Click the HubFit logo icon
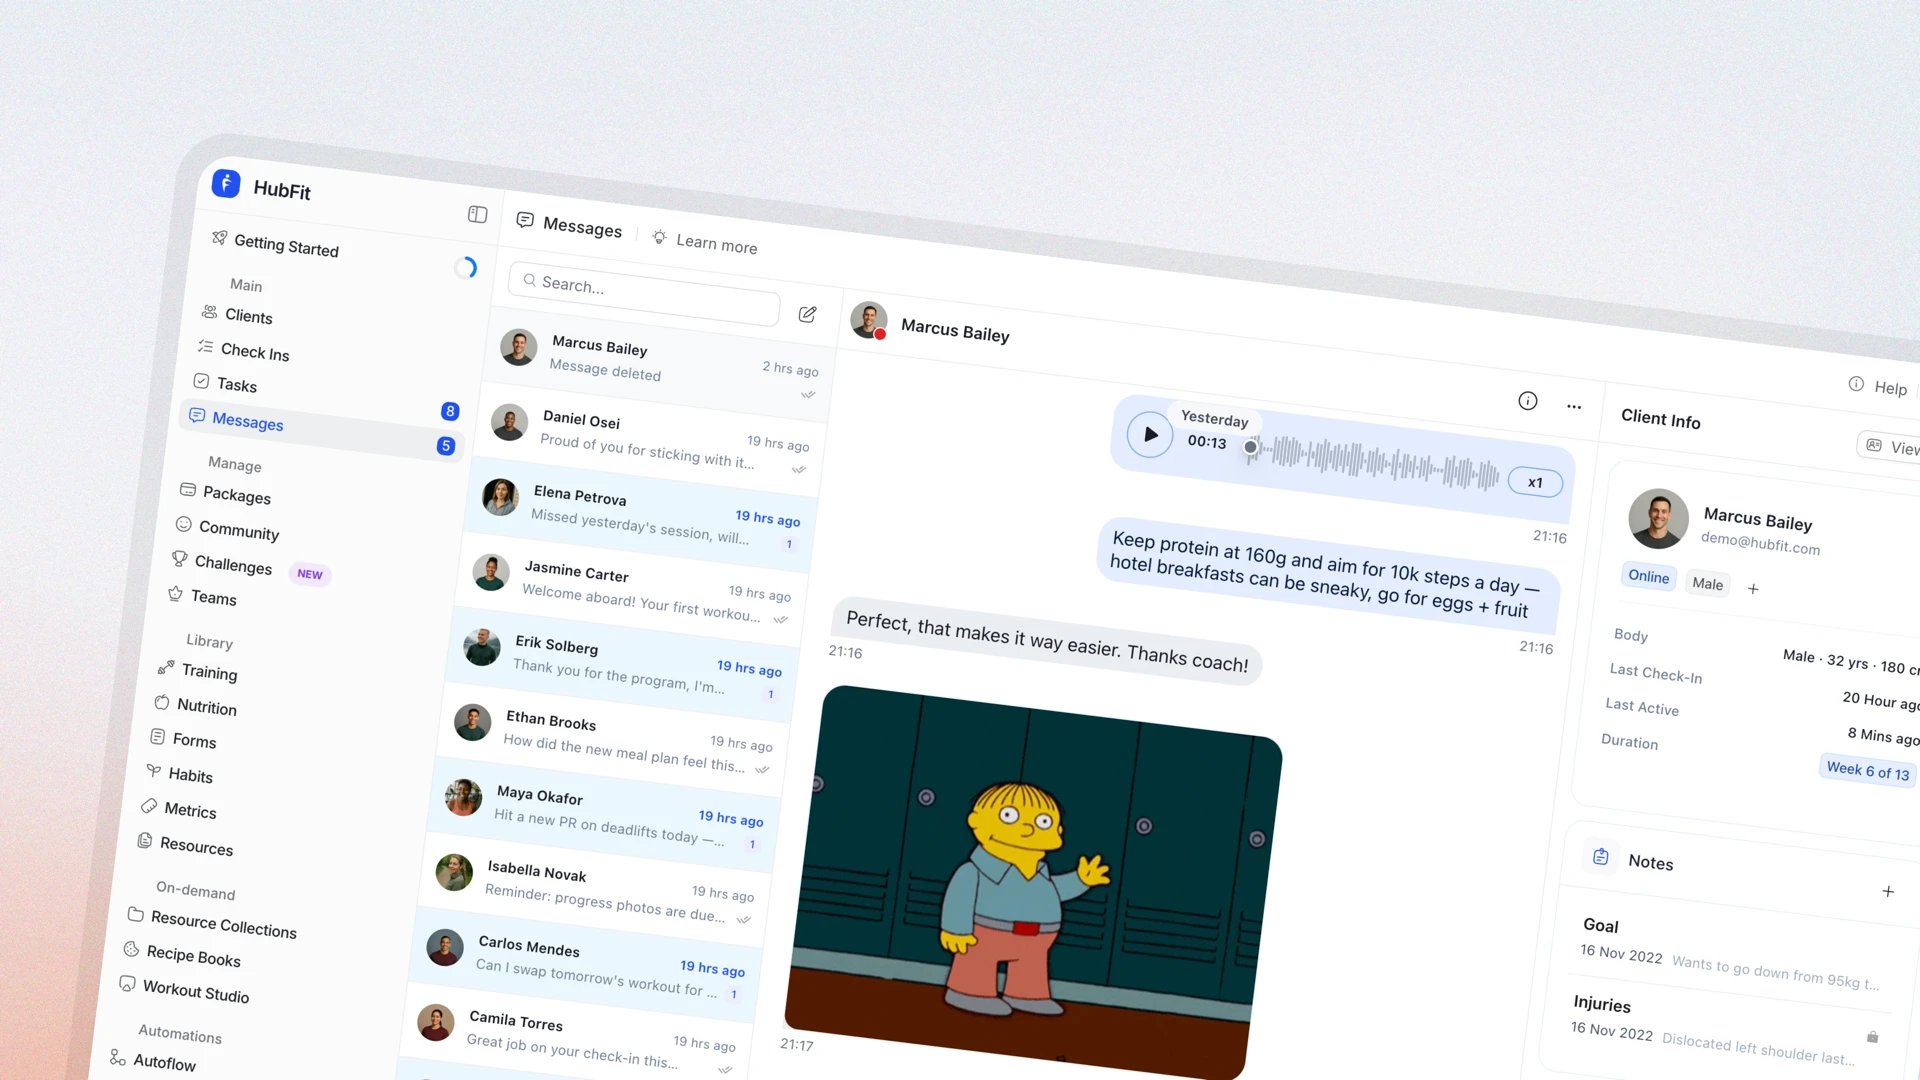Image resolution: width=1920 pixels, height=1080 pixels. coord(226,183)
